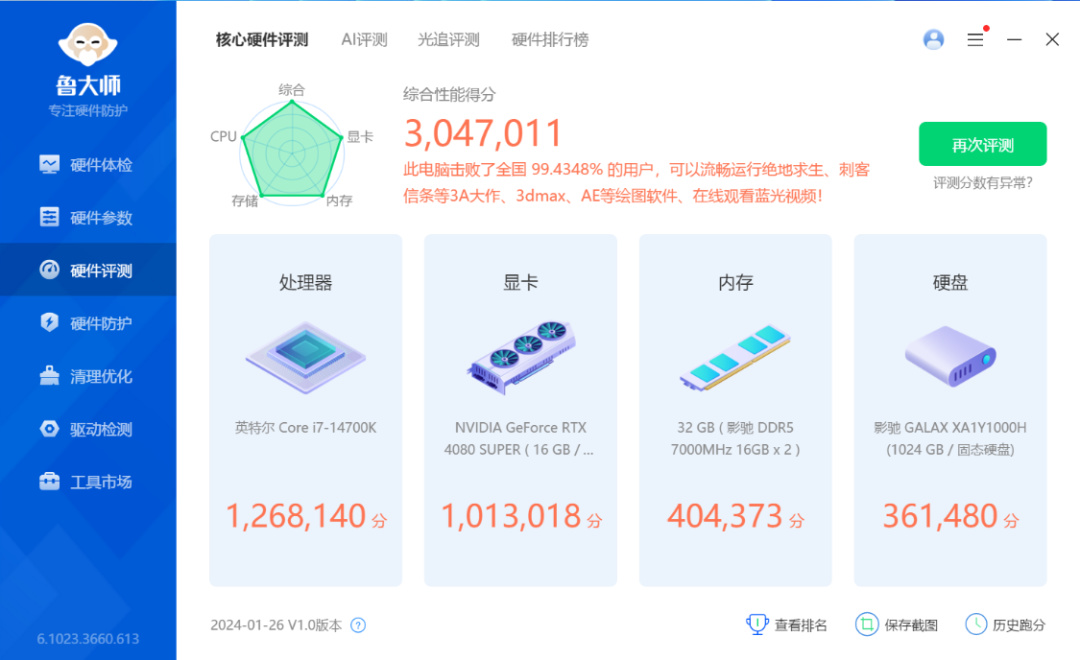
Task: Click the CPU chip illustration
Action: (305, 357)
